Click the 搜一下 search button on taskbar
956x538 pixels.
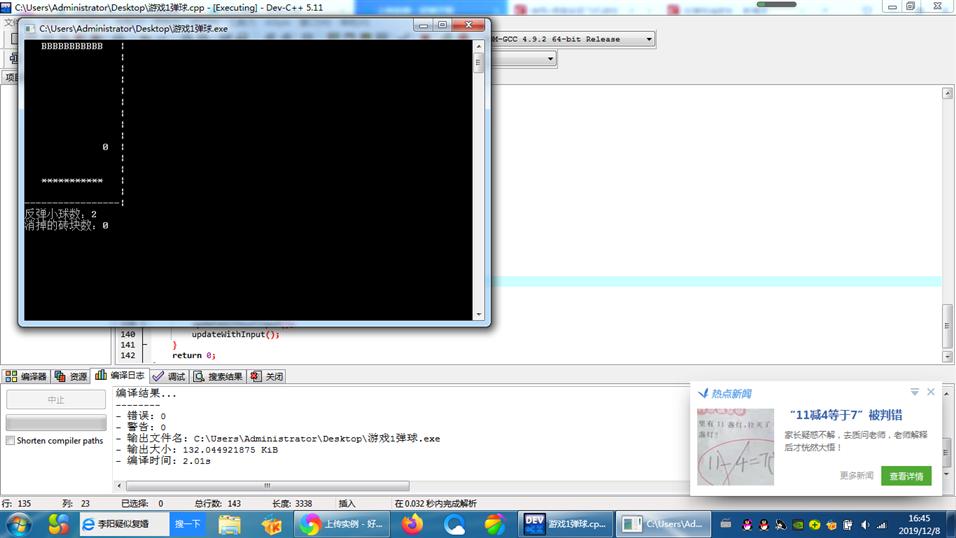tap(188, 524)
